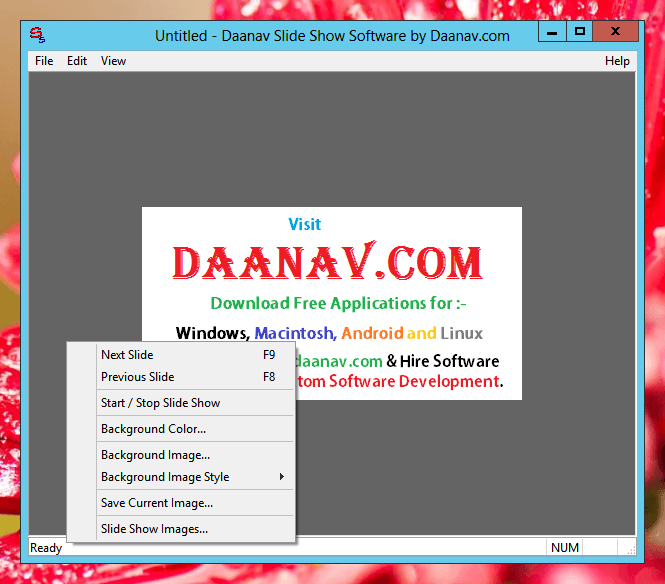This screenshot has width=665, height=584.
Task: Open the File menu
Action: click(x=44, y=61)
